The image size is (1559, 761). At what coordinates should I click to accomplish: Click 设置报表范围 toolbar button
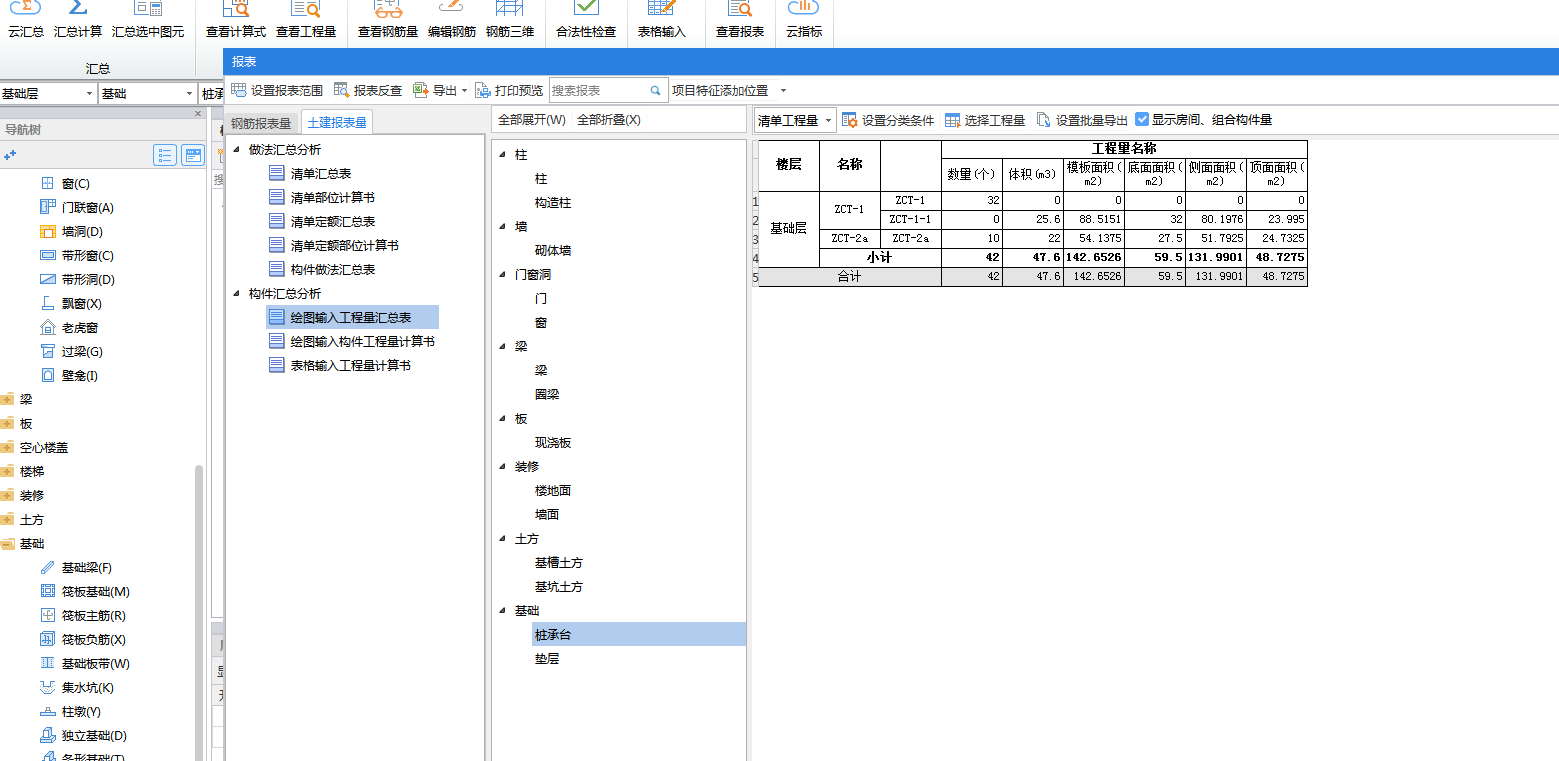point(277,90)
